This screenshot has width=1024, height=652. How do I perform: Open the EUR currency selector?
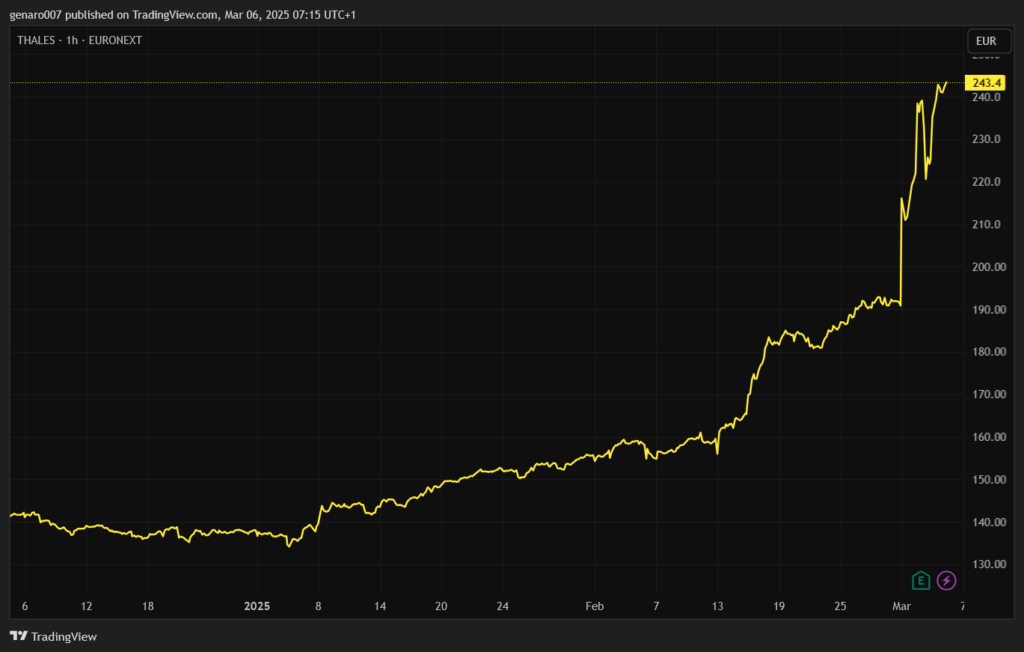click(x=985, y=41)
